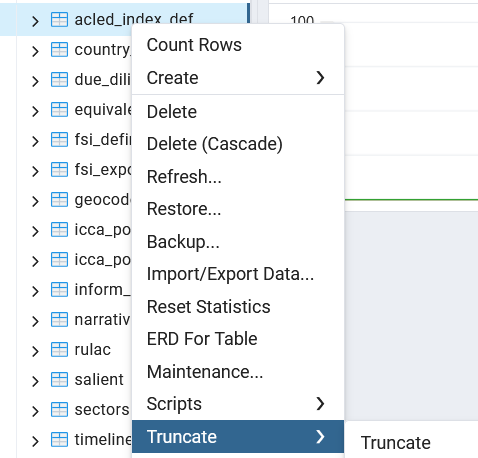Click the table icon beside due_dili
Screen dimensions: 478x458
59,80
